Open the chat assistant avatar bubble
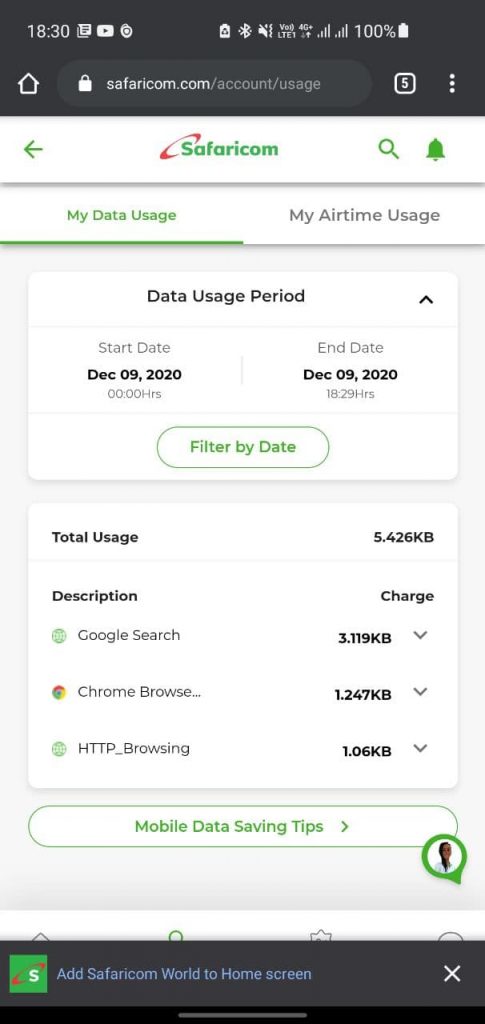485x1024 pixels. click(444, 857)
